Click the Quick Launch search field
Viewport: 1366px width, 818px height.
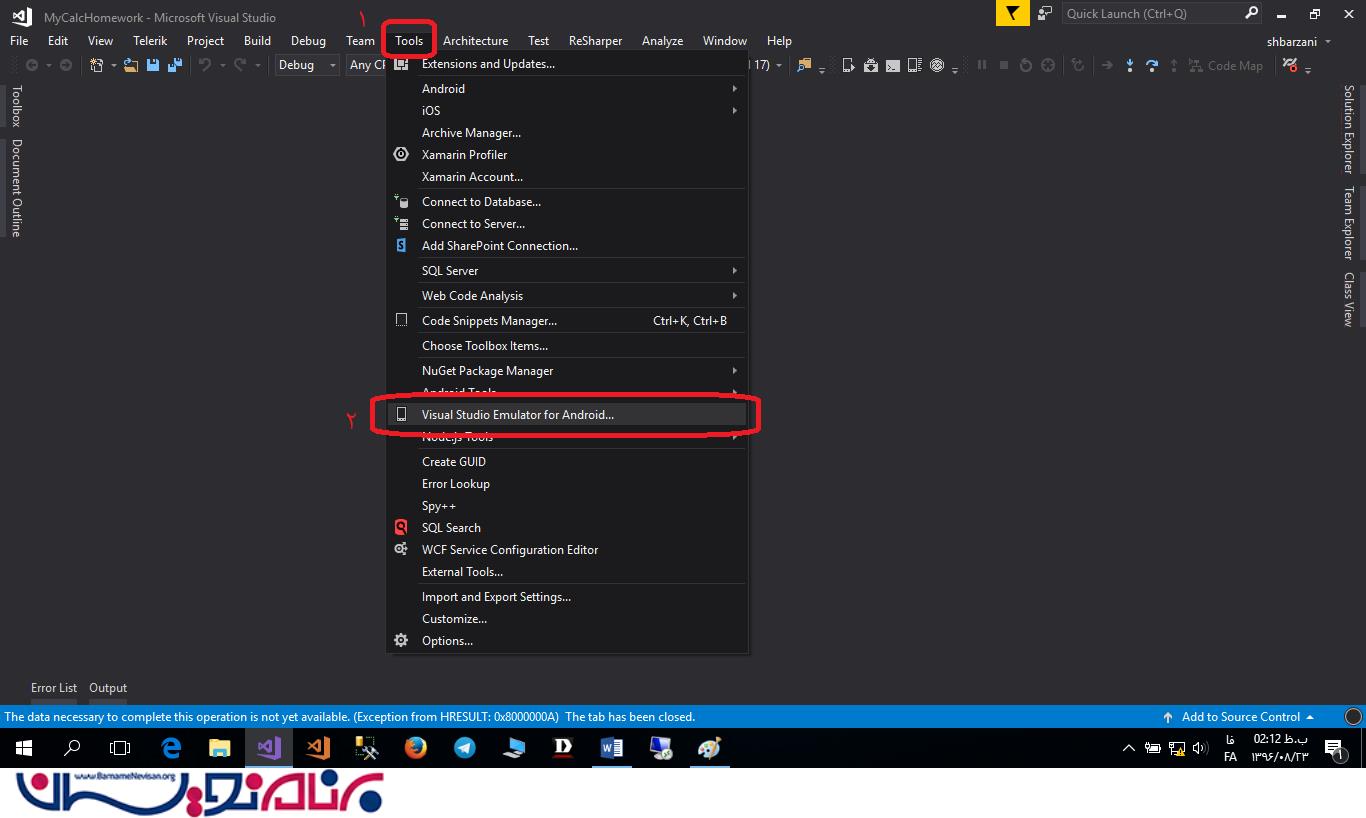click(1152, 13)
